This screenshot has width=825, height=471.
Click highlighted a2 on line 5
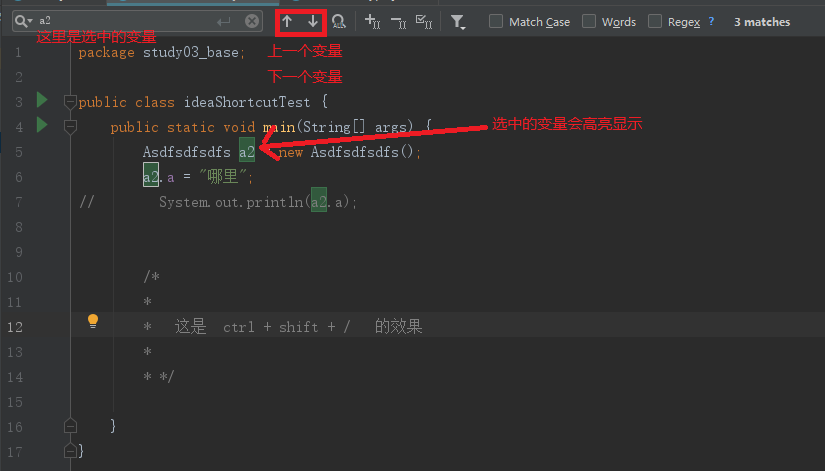(x=247, y=152)
